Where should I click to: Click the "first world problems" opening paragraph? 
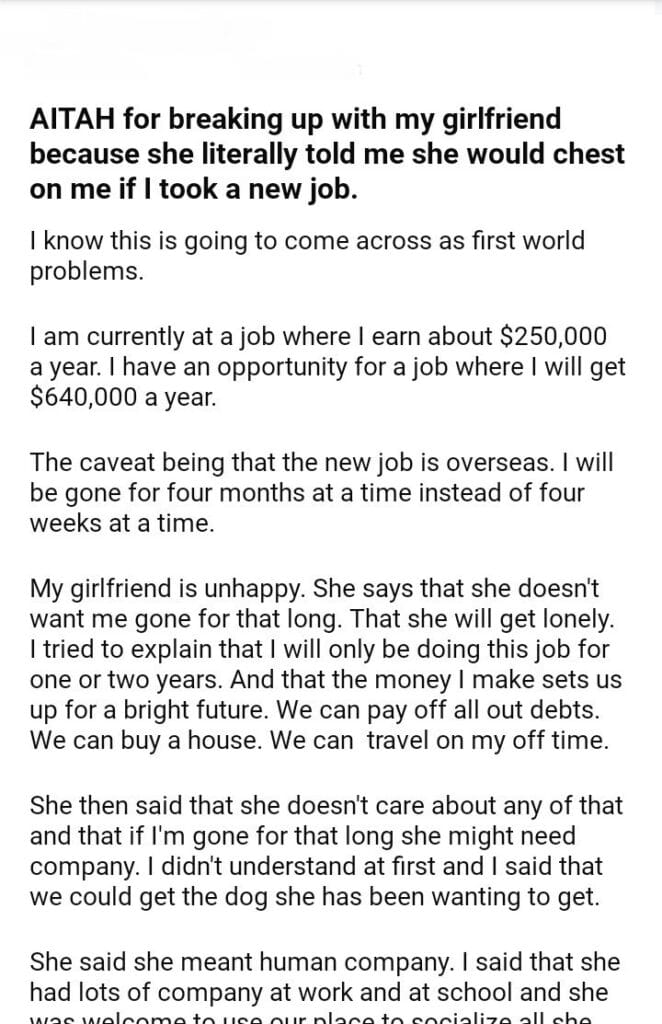click(x=305, y=258)
